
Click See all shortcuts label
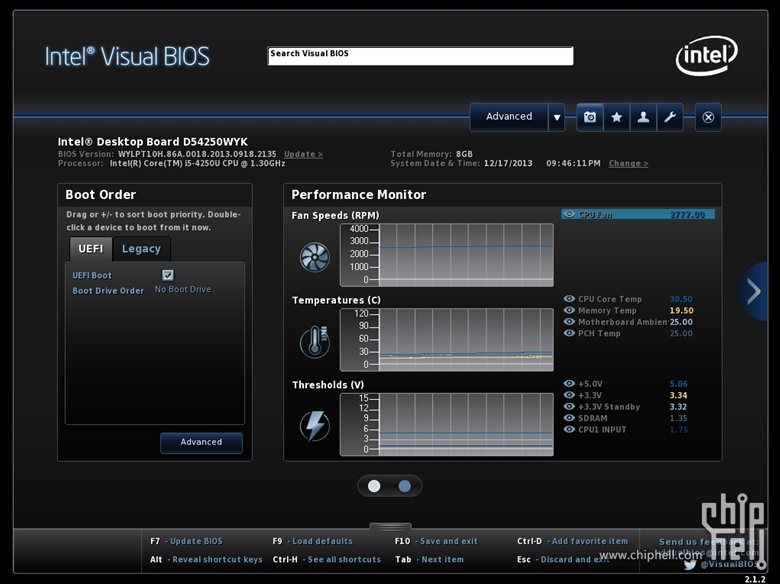[x=344, y=560]
